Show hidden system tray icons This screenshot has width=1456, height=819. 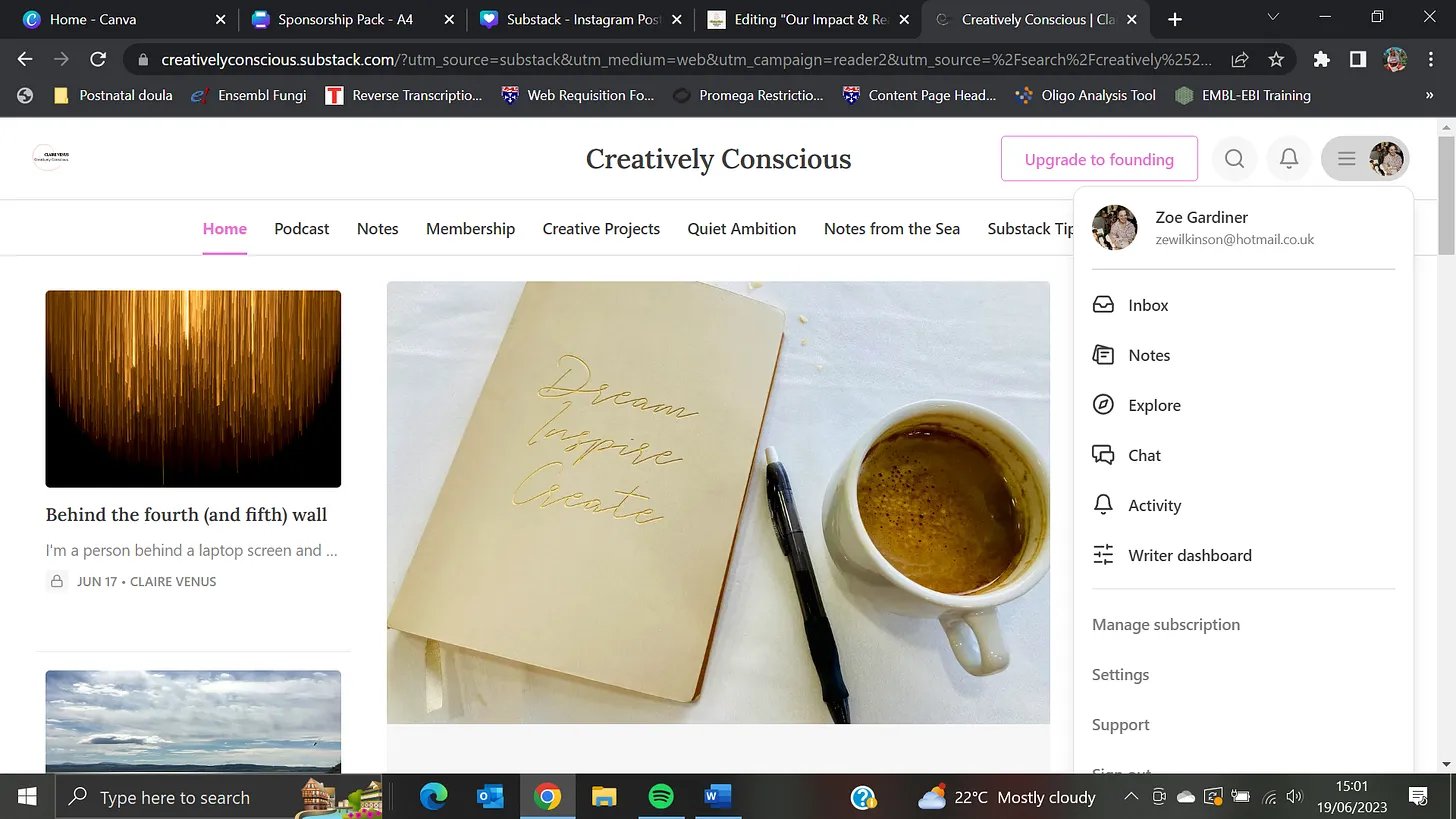pos(1131,797)
